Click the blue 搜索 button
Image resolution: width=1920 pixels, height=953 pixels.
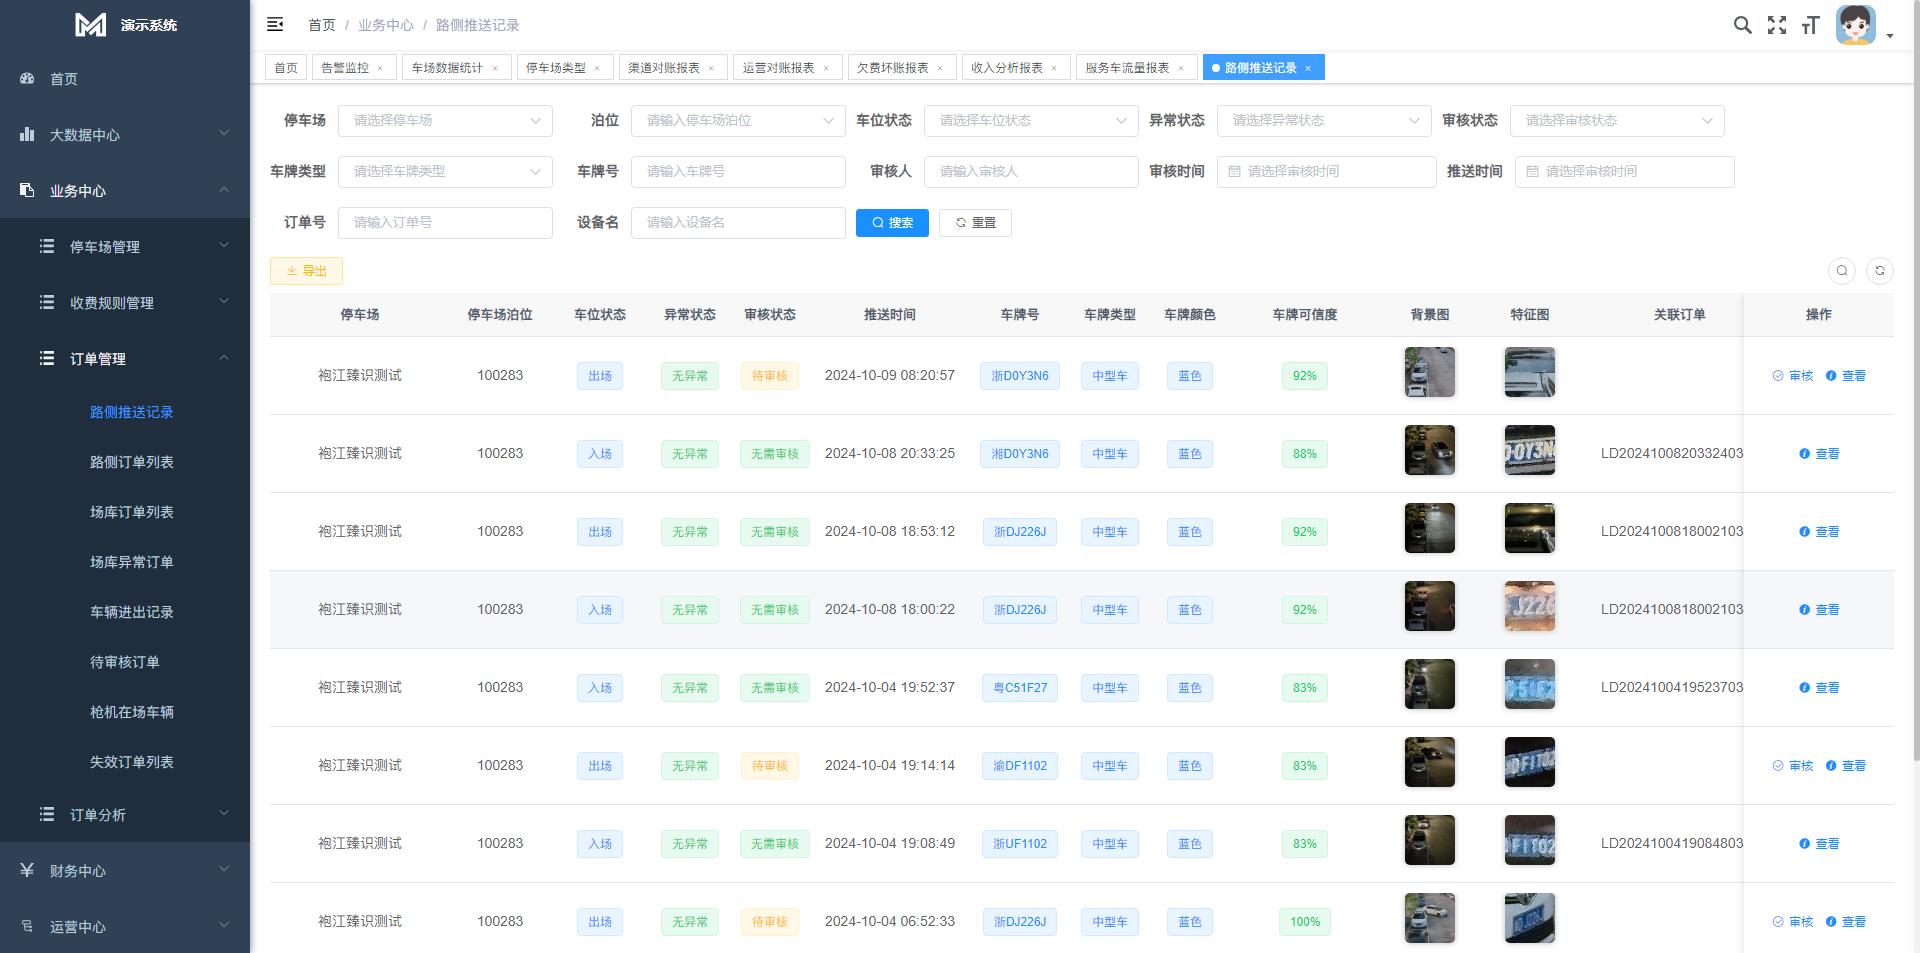click(892, 223)
